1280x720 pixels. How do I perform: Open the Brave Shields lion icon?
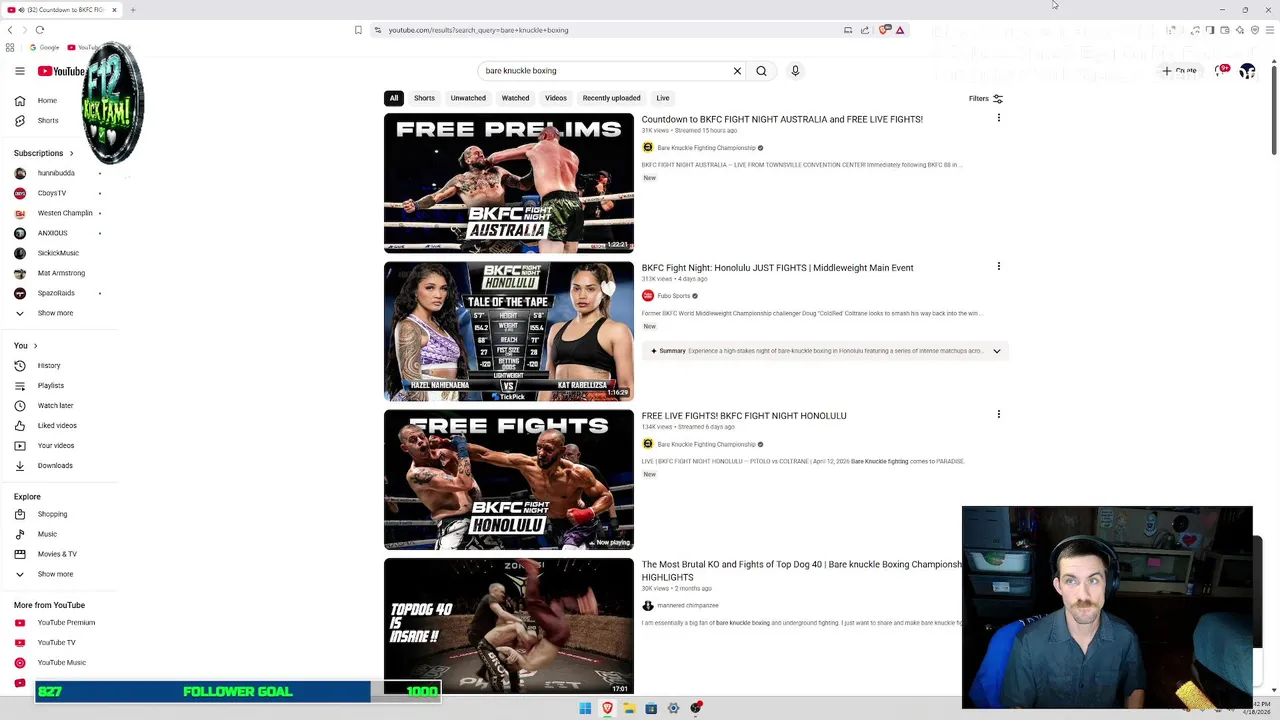tap(884, 30)
